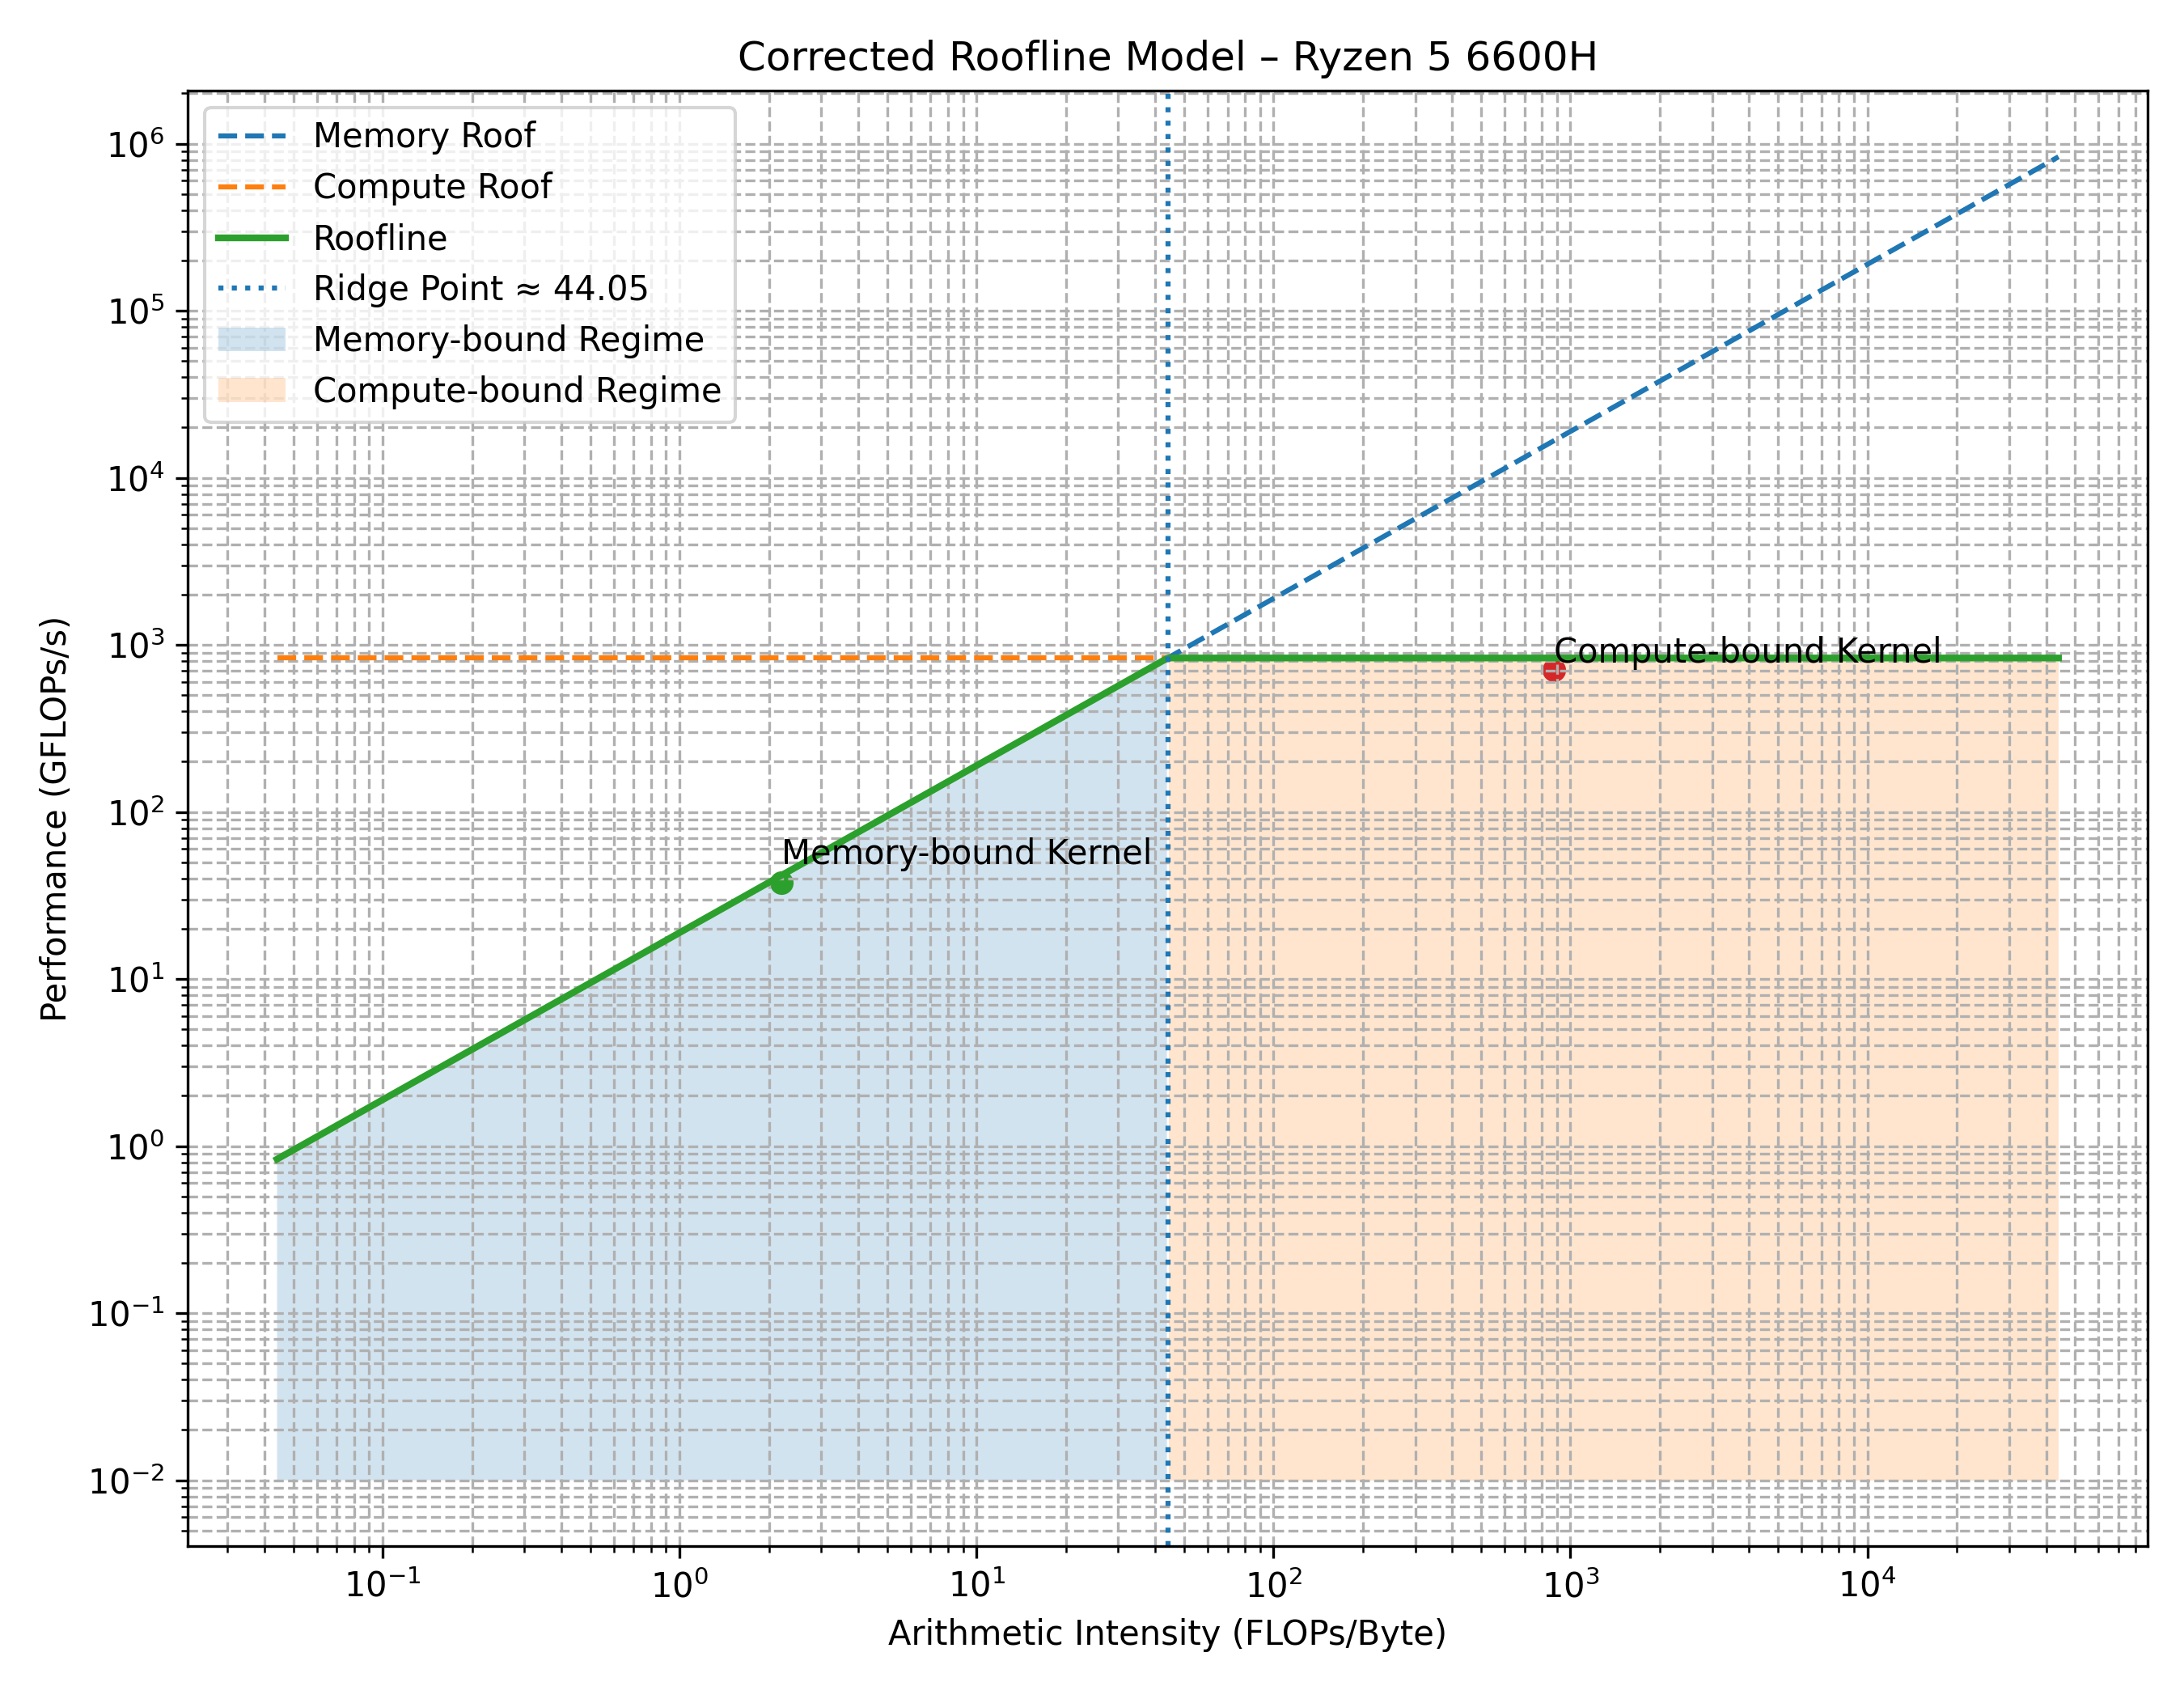Select the "Memory Roof" legend label
Image resolution: width=2184 pixels, height=1699 pixels.
424,135
